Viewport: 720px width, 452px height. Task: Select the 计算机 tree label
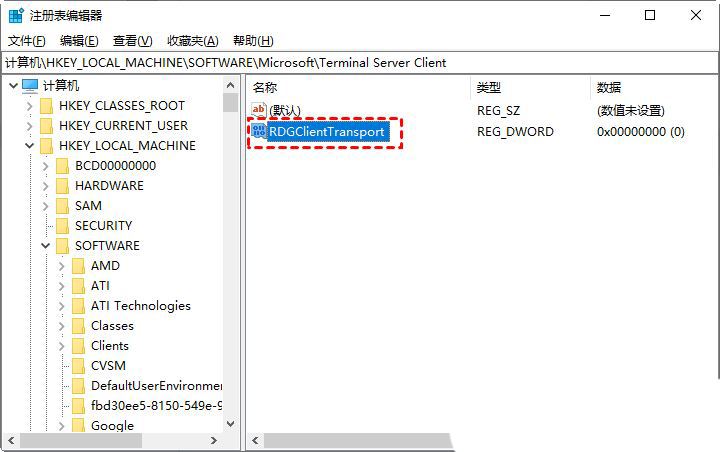61,85
